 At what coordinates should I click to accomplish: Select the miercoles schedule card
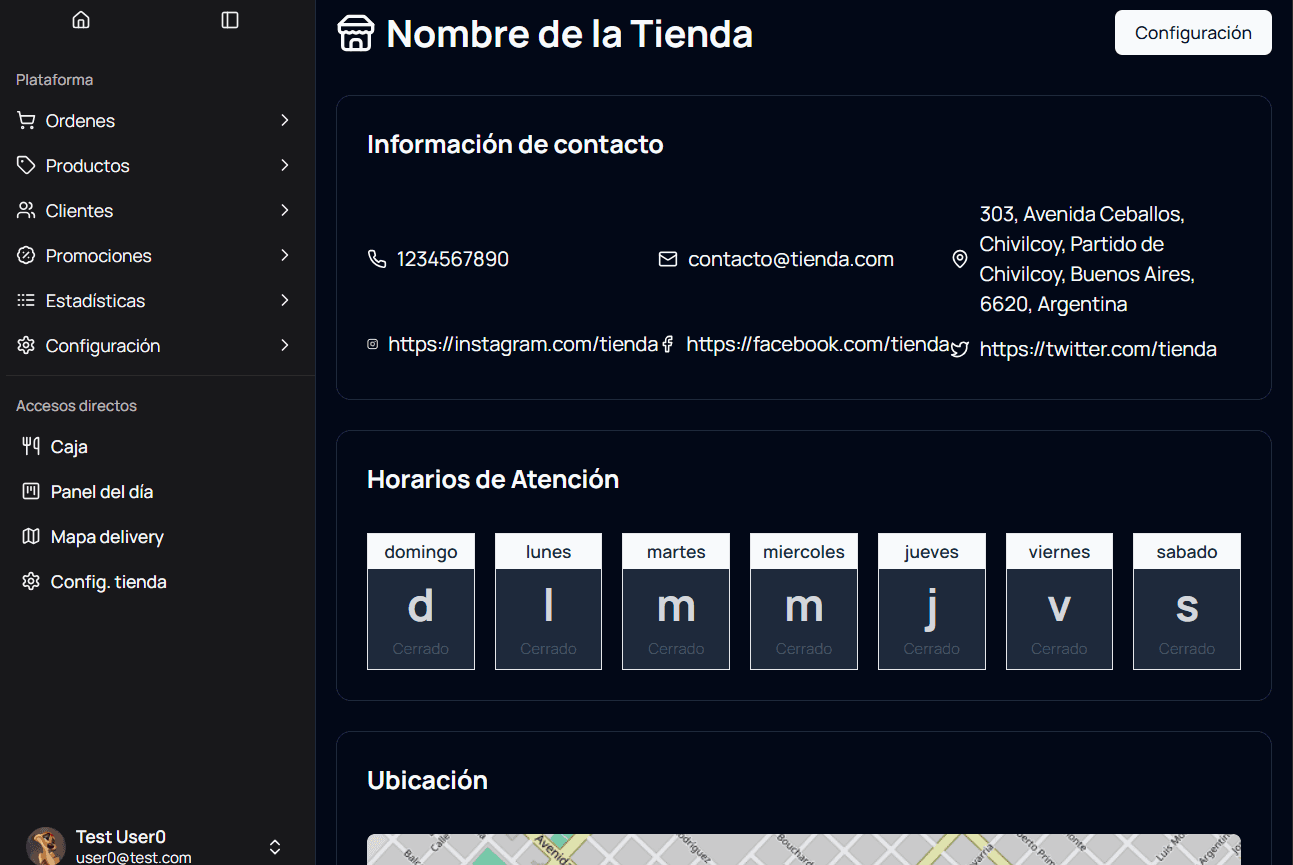804,601
